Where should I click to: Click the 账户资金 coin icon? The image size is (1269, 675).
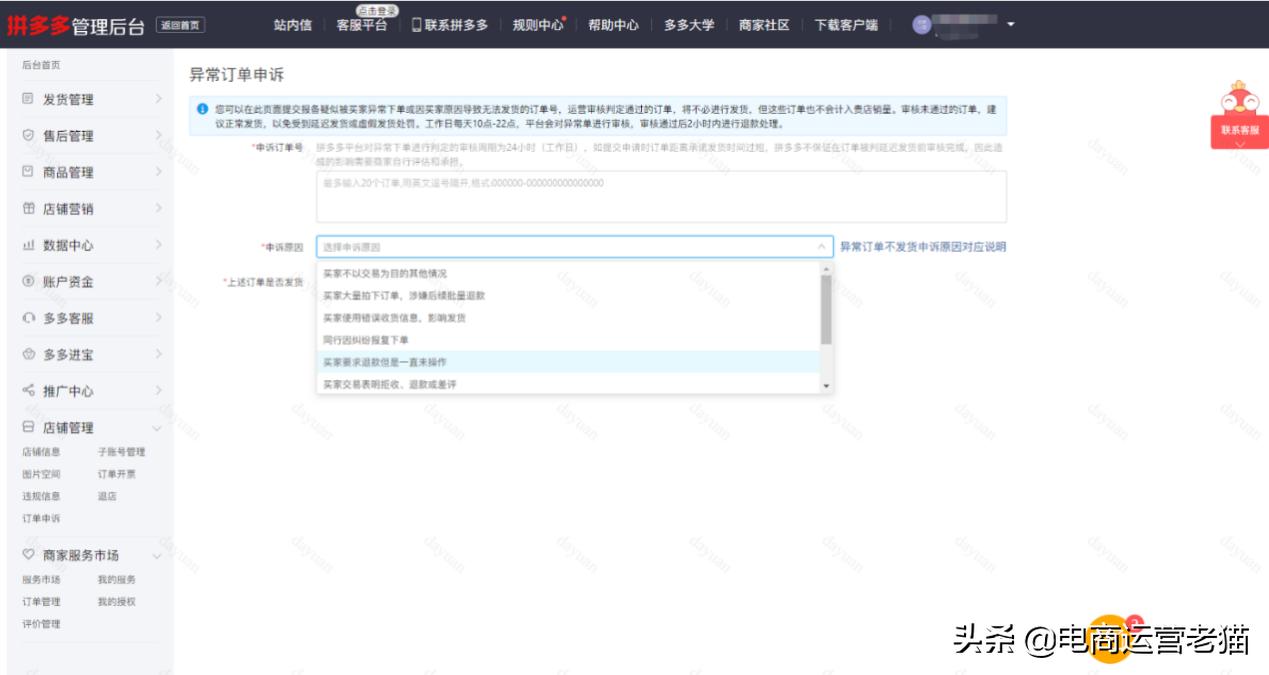[28, 282]
